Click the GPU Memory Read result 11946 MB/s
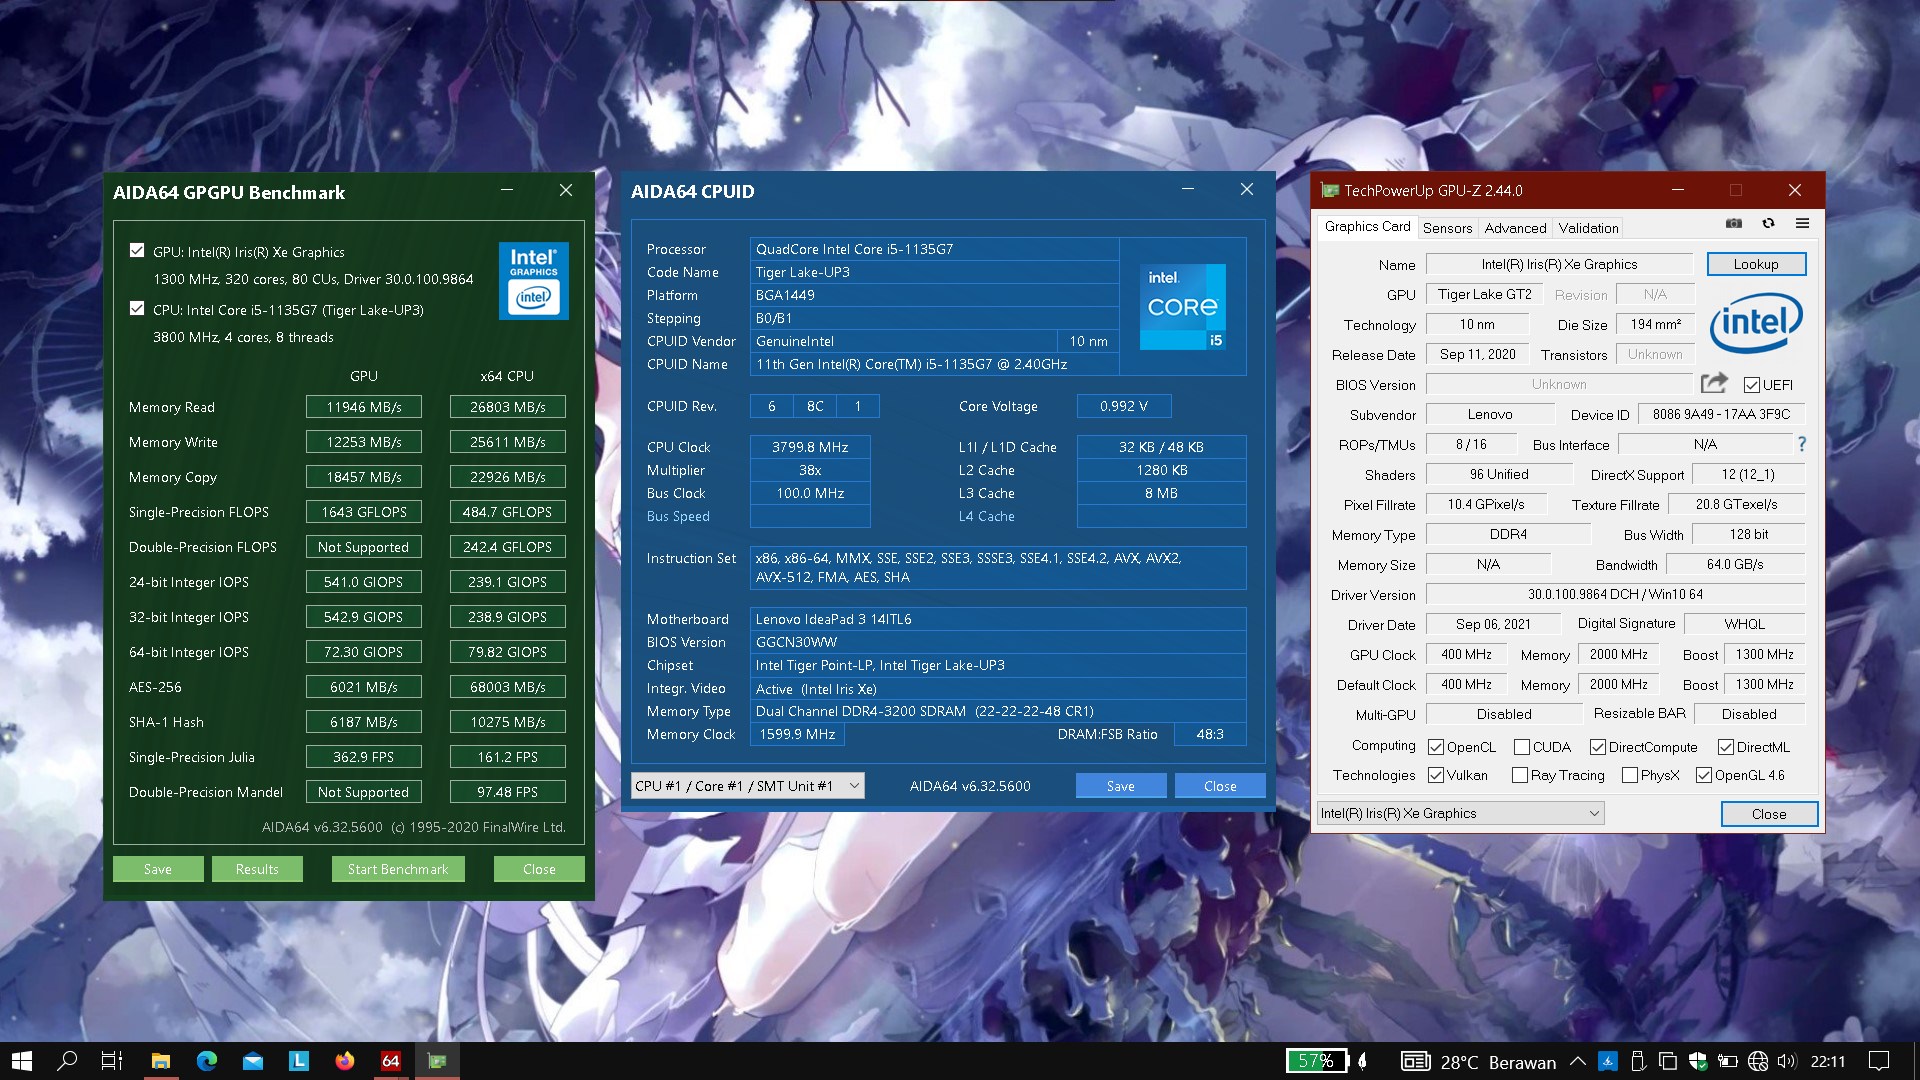 pyautogui.click(x=364, y=407)
